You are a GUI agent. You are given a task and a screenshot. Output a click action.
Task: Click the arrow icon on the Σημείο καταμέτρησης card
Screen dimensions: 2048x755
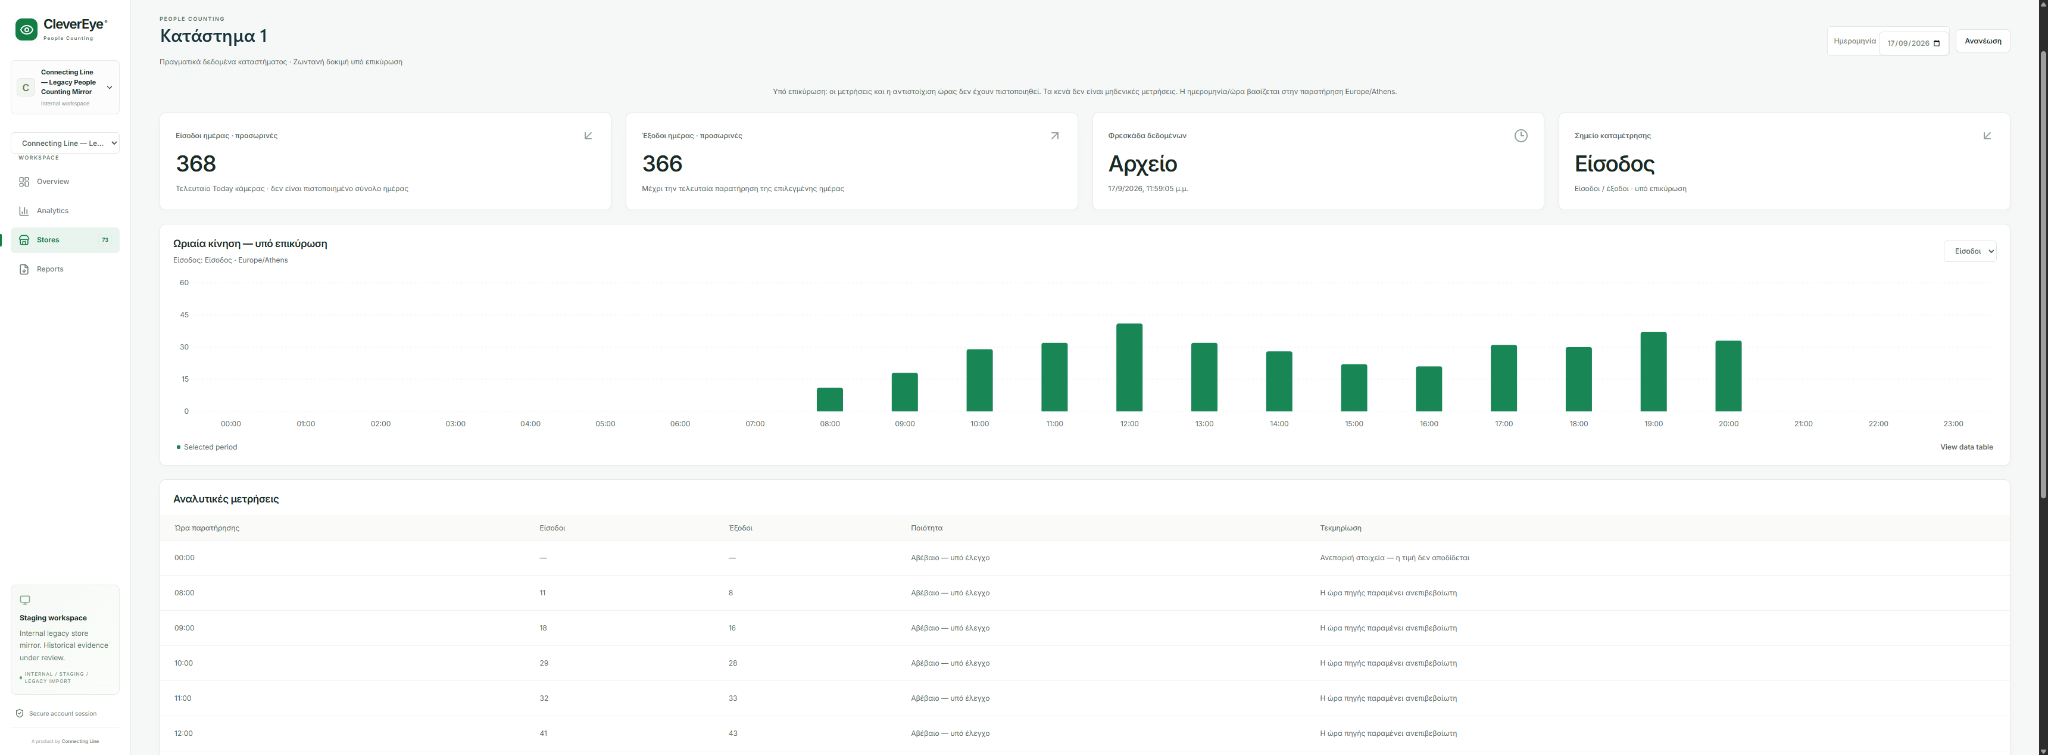1987,135
